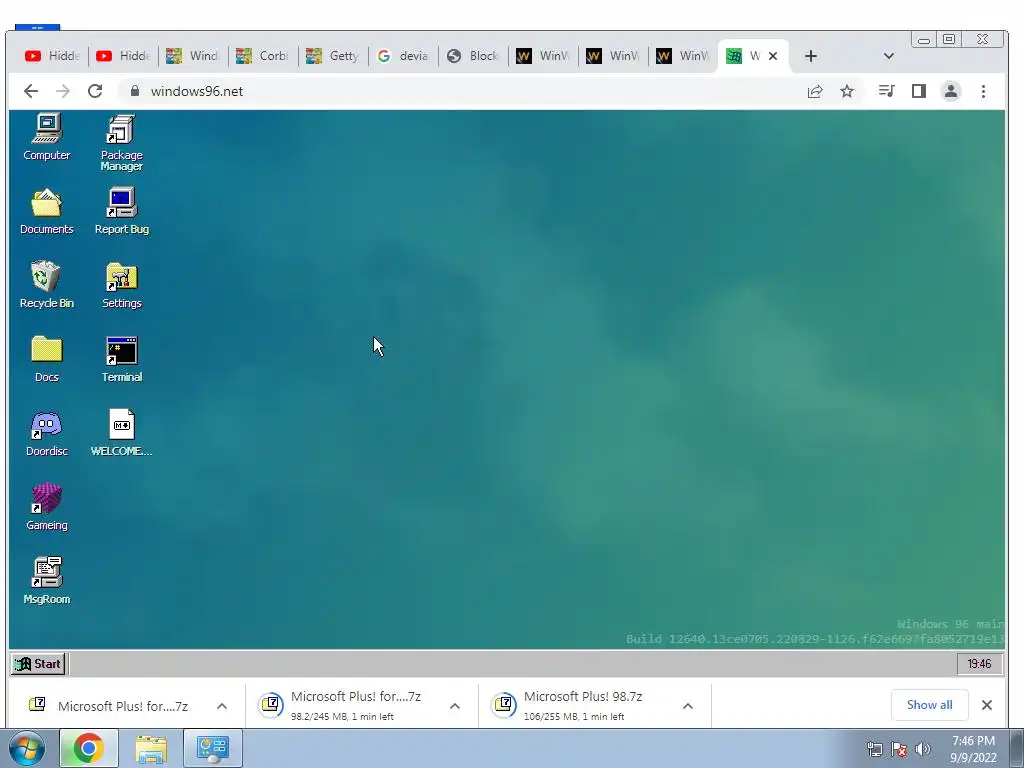
Task: Open the Windows 96 Start menu
Action: click(38, 664)
